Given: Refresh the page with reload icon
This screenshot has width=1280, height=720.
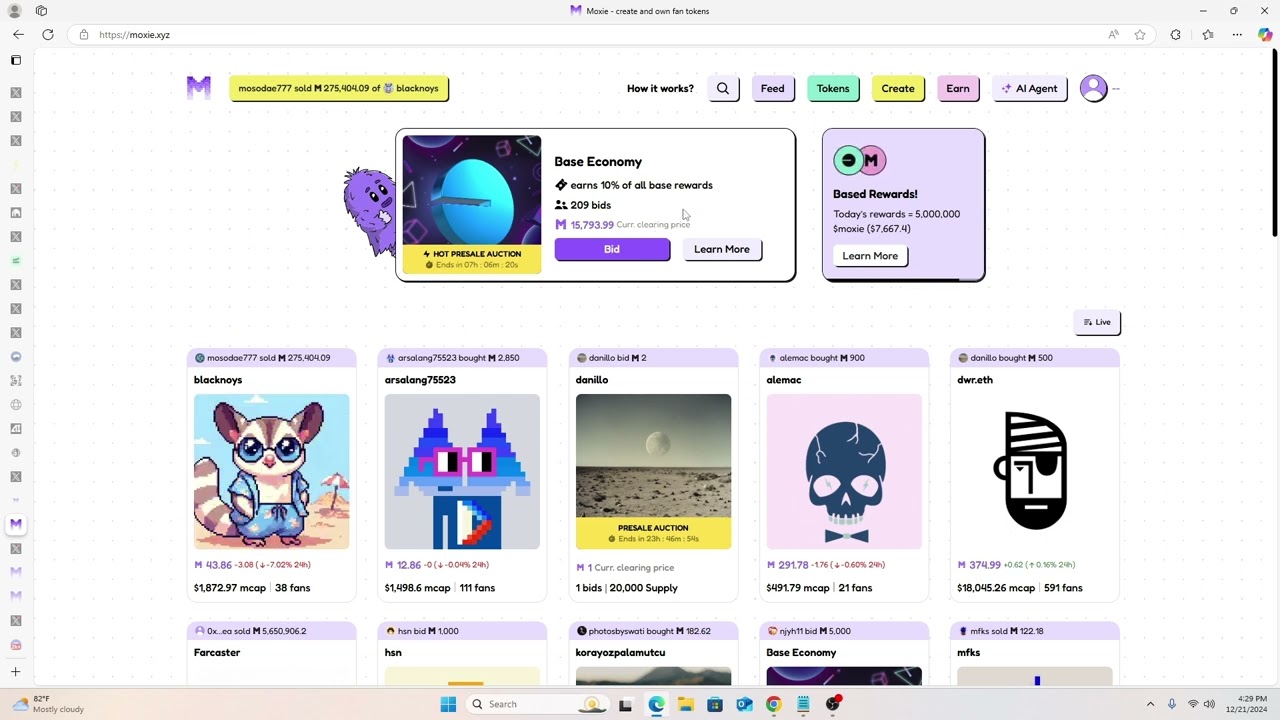Looking at the screenshot, I should tap(48, 34).
